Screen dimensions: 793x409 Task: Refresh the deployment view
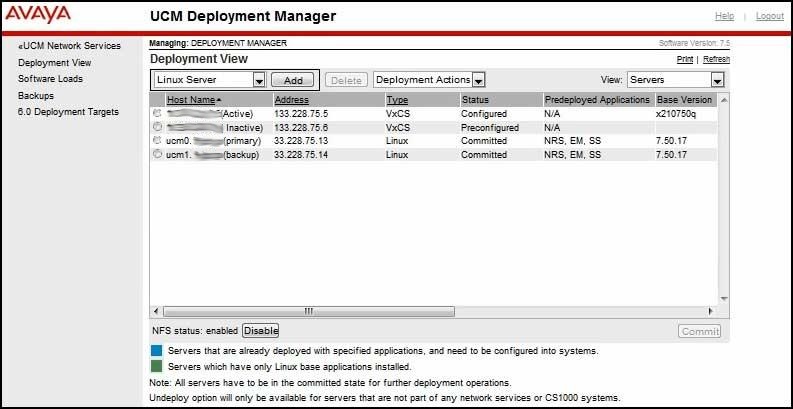(716, 59)
